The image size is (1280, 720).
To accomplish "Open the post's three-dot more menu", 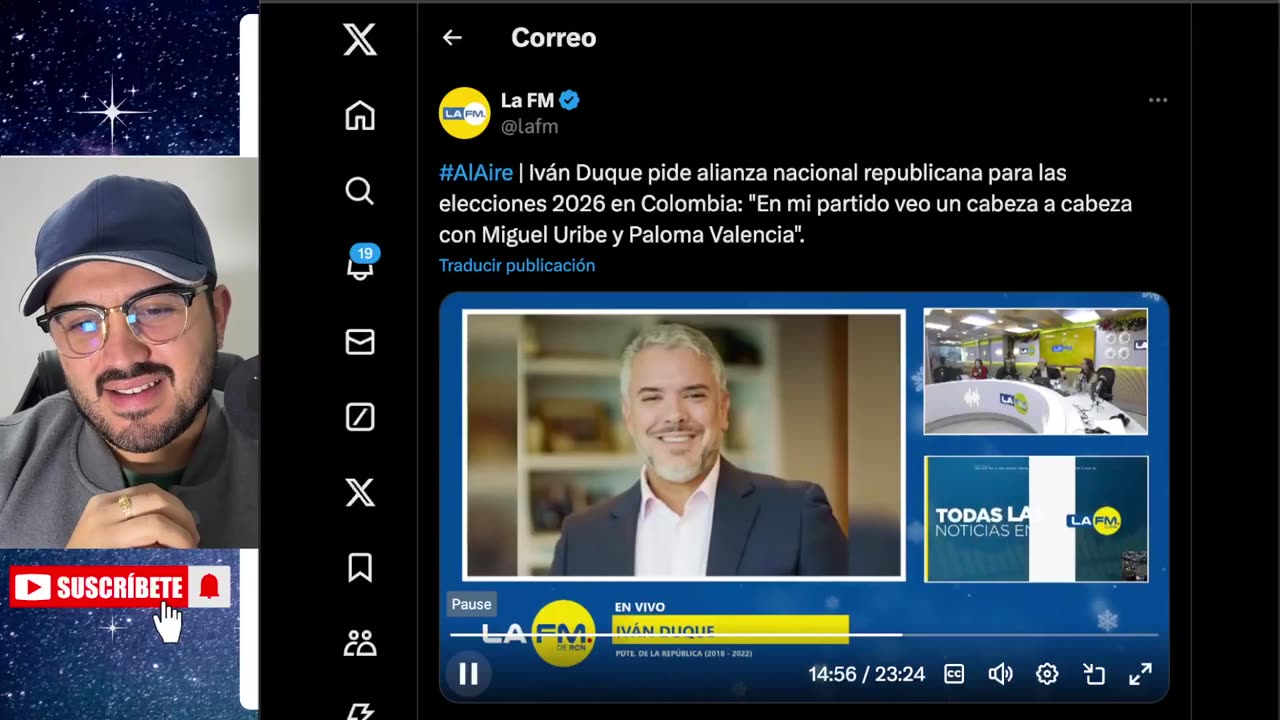I will click(x=1158, y=100).
